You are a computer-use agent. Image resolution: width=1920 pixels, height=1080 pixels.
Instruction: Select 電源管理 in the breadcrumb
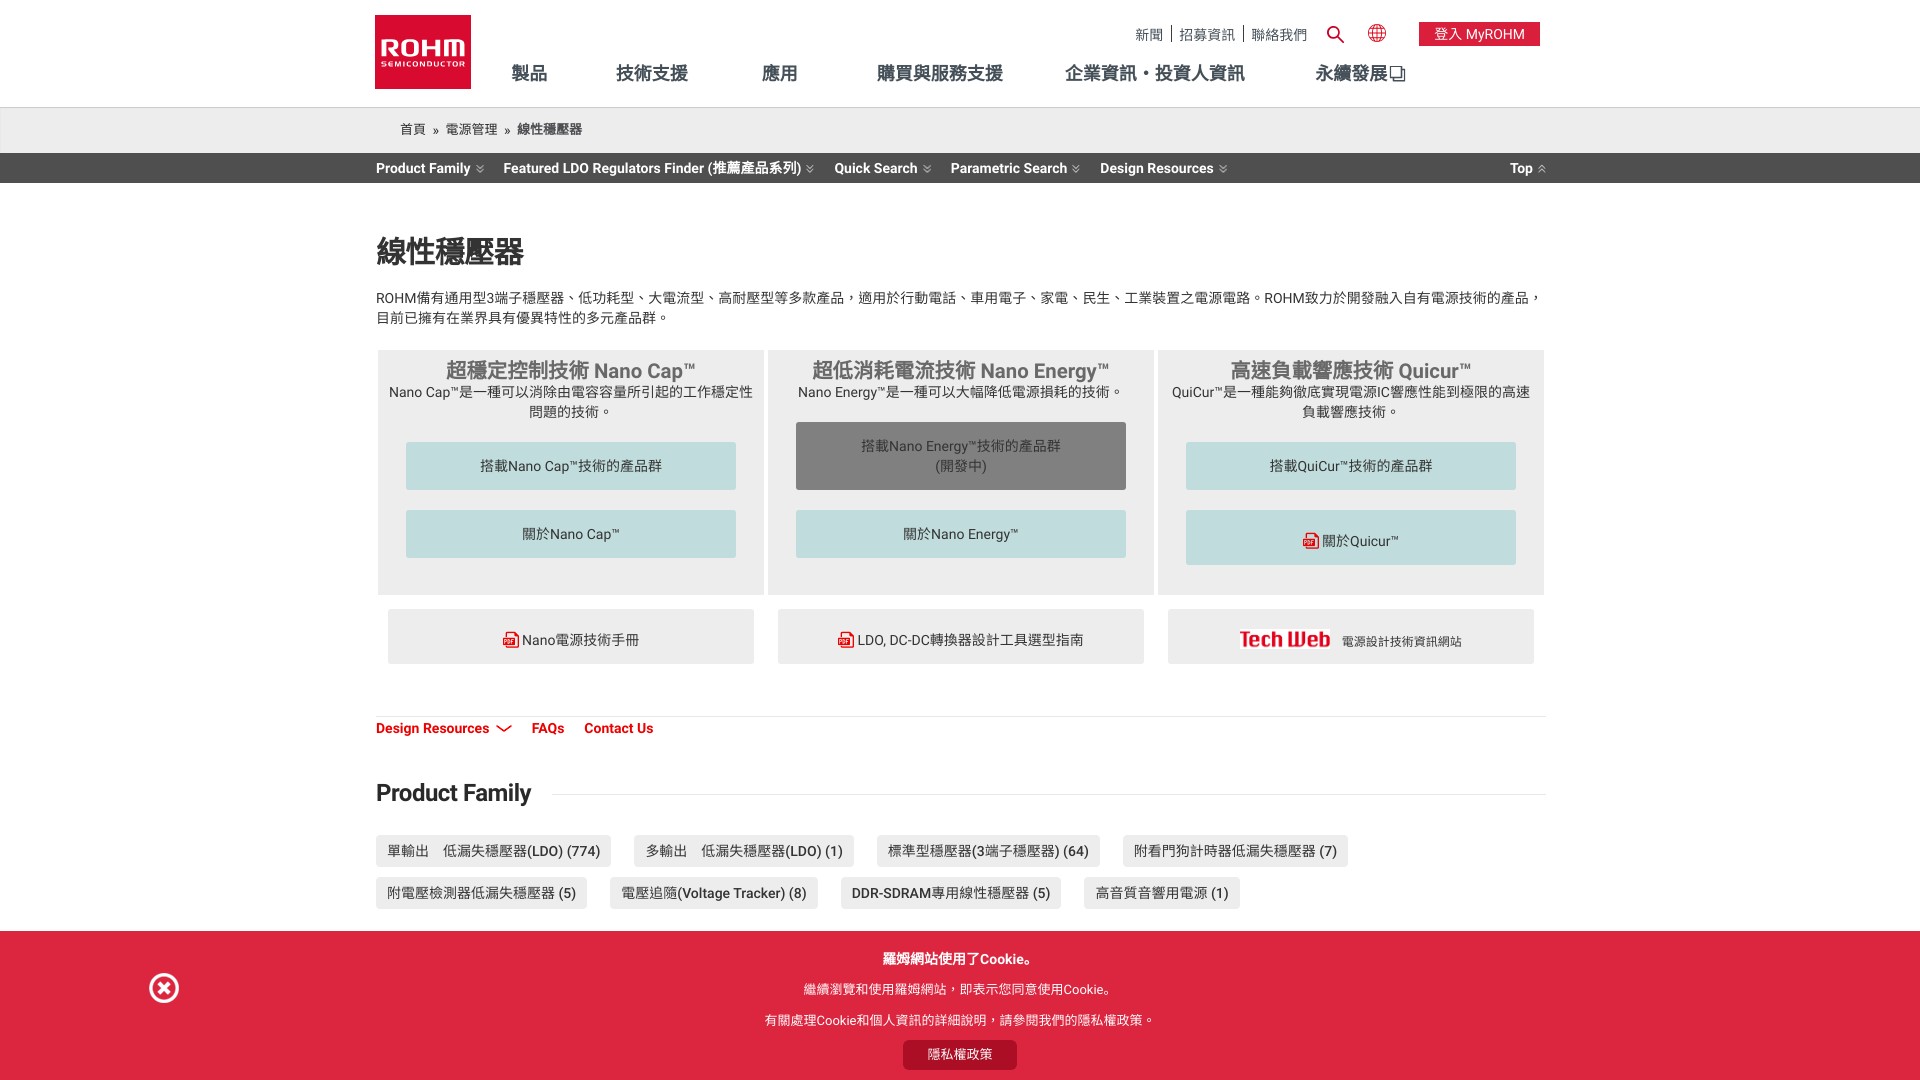point(471,129)
